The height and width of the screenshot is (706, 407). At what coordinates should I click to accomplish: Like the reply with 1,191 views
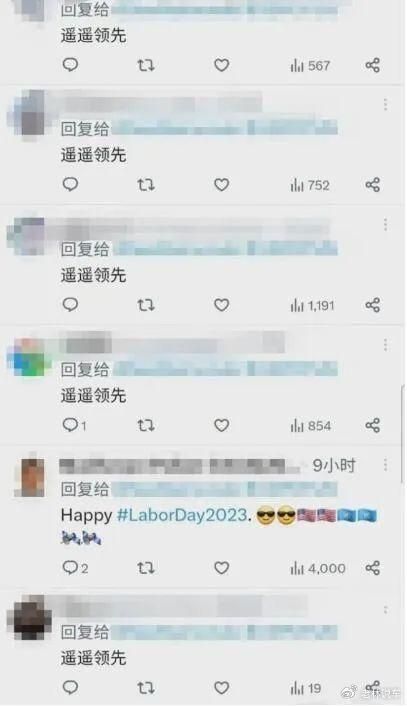pyautogui.click(x=221, y=305)
